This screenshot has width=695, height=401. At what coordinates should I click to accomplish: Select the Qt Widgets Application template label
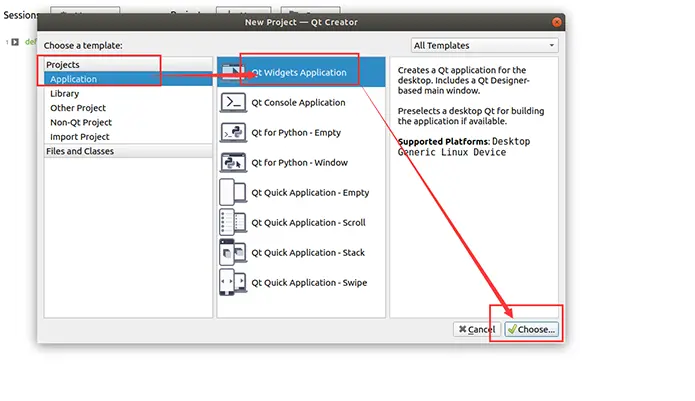(299, 72)
